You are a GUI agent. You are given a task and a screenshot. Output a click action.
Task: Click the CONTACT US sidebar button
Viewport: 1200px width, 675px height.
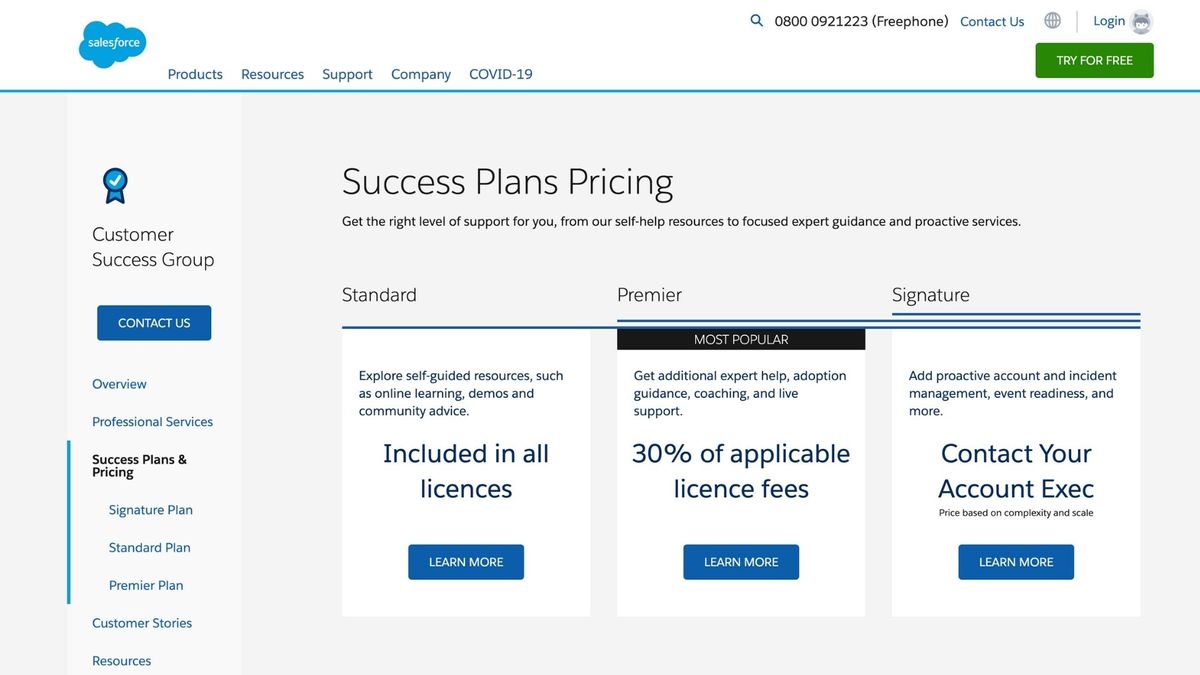pyautogui.click(x=153, y=322)
